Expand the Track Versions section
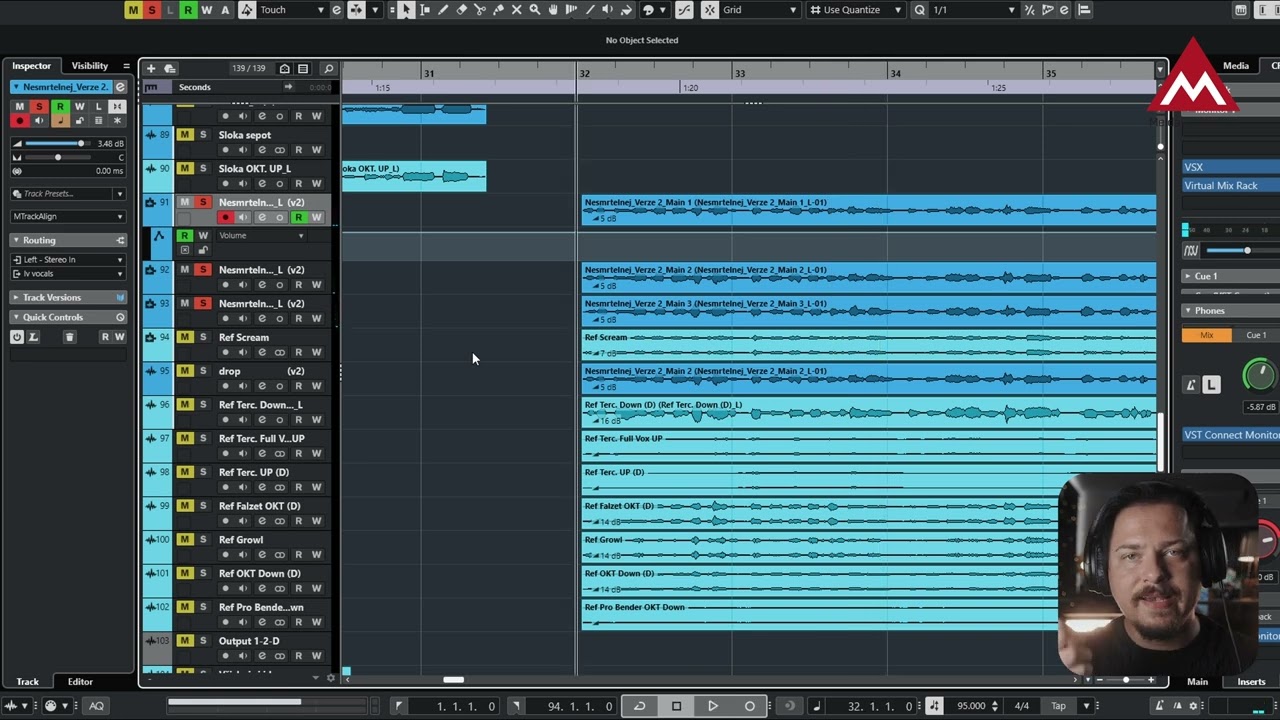 pos(68,297)
